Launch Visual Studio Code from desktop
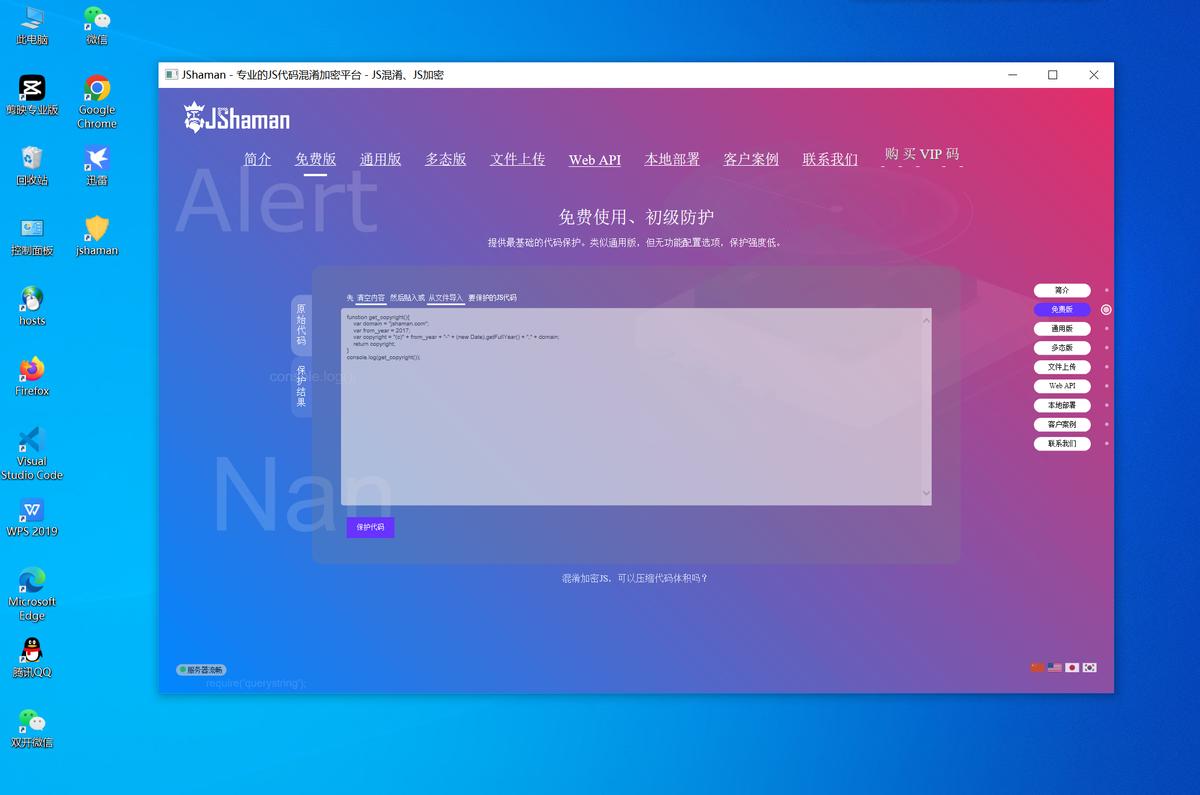 coord(32,451)
